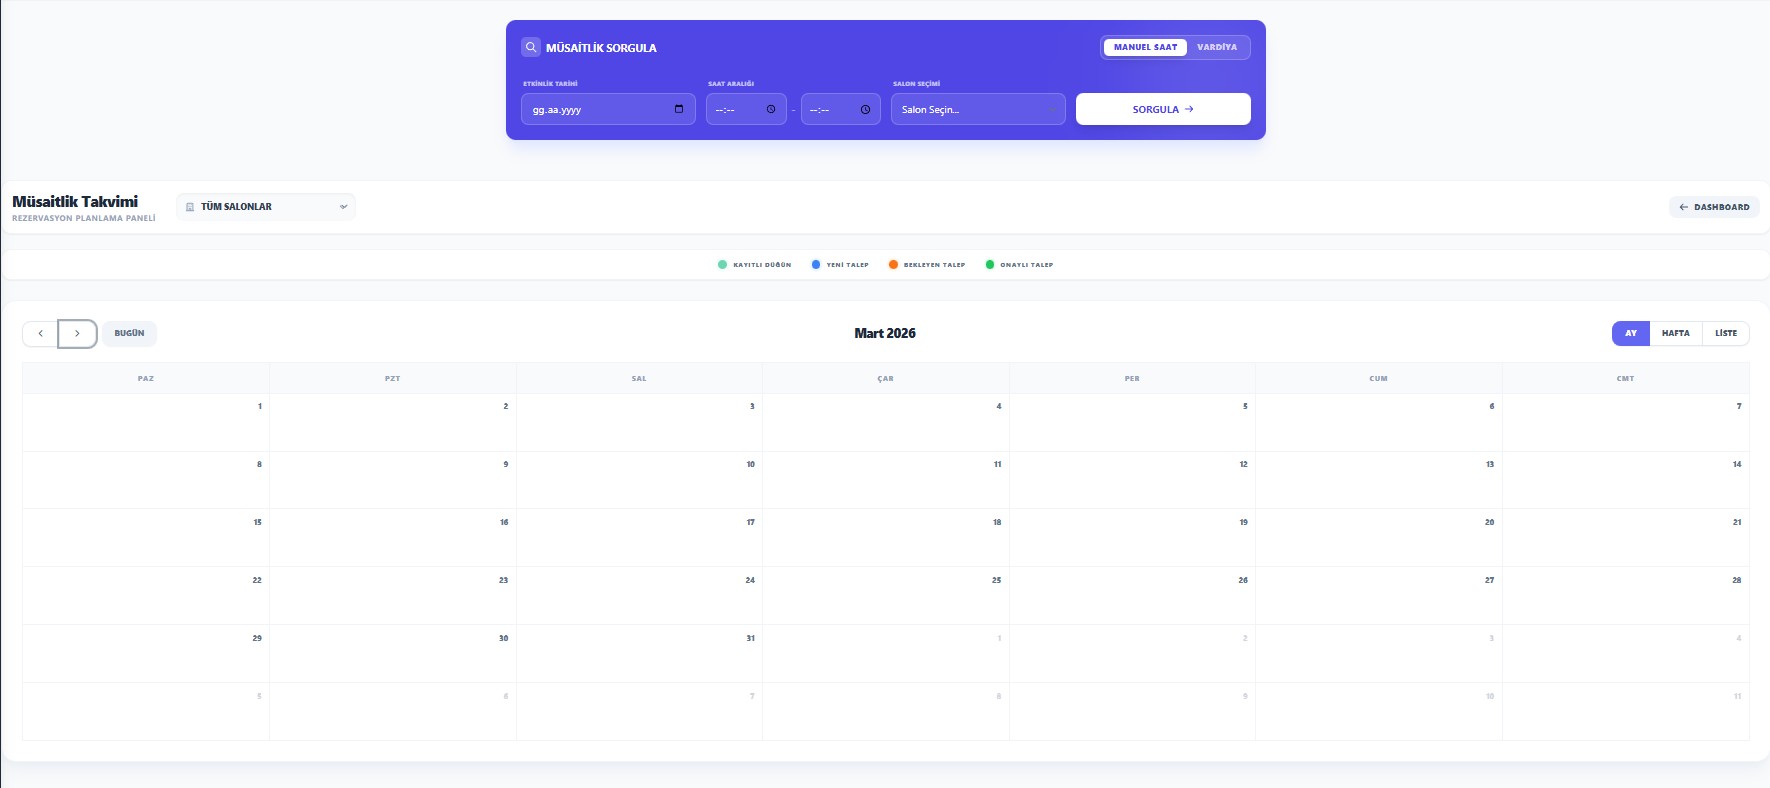Image resolution: width=1770 pixels, height=788 pixels.
Task: Click the back arrow icon on Dashboard button
Action: coord(1683,207)
